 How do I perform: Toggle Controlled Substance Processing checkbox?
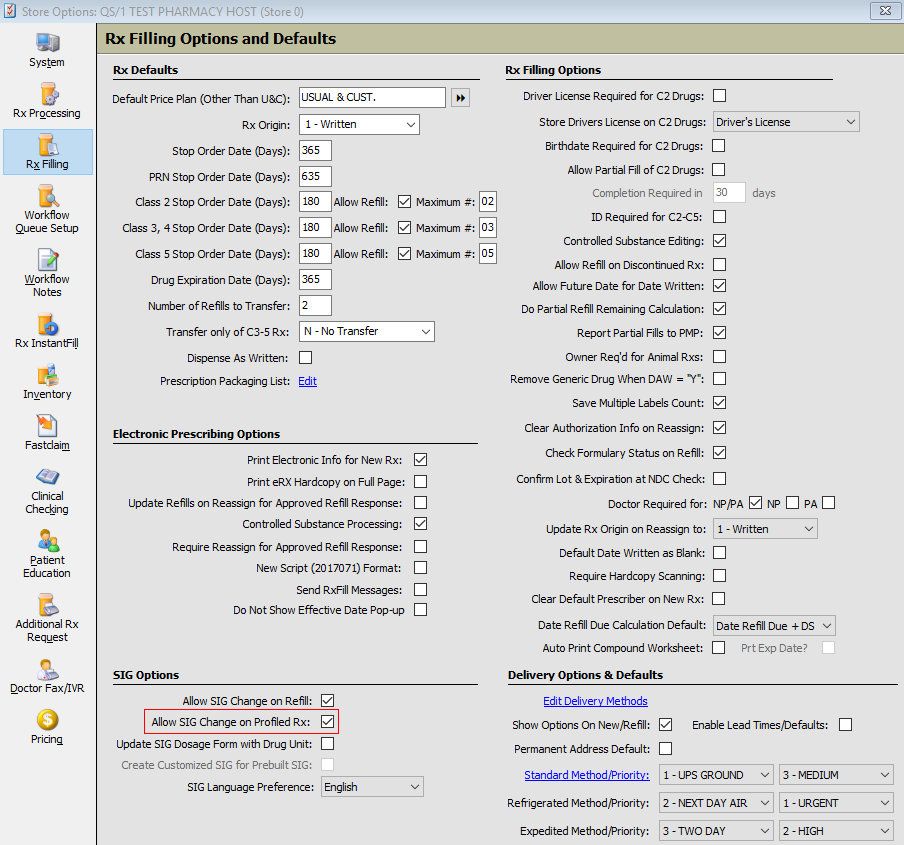421,523
